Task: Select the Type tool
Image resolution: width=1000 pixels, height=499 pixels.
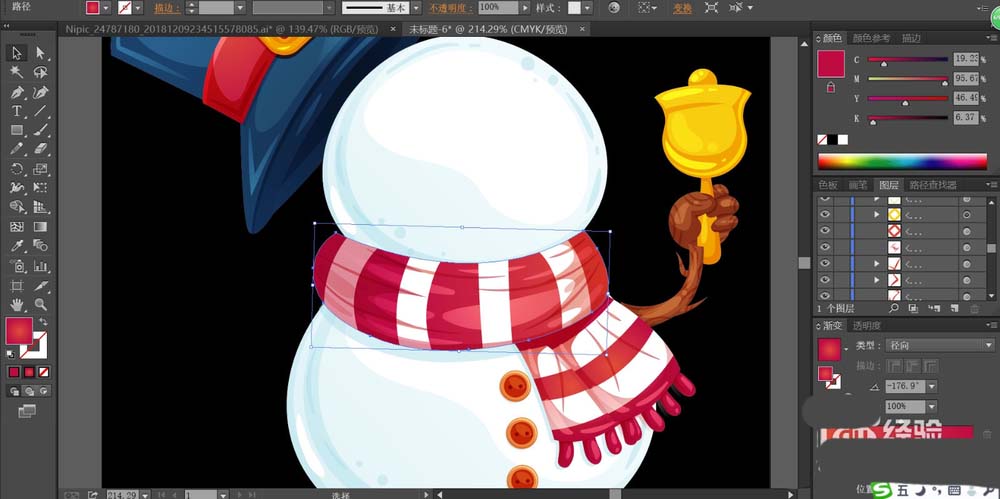Action: pyautogui.click(x=17, y=111)
